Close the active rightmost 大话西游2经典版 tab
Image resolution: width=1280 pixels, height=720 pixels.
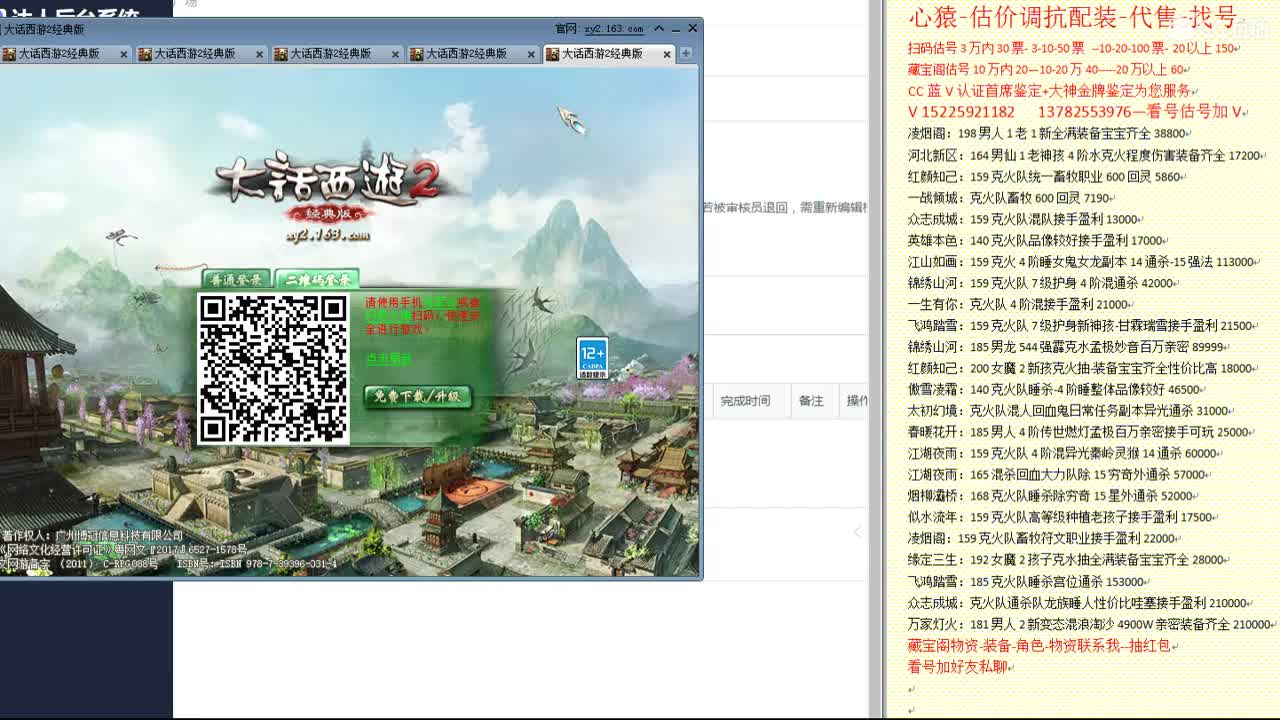tap(667, 54)
